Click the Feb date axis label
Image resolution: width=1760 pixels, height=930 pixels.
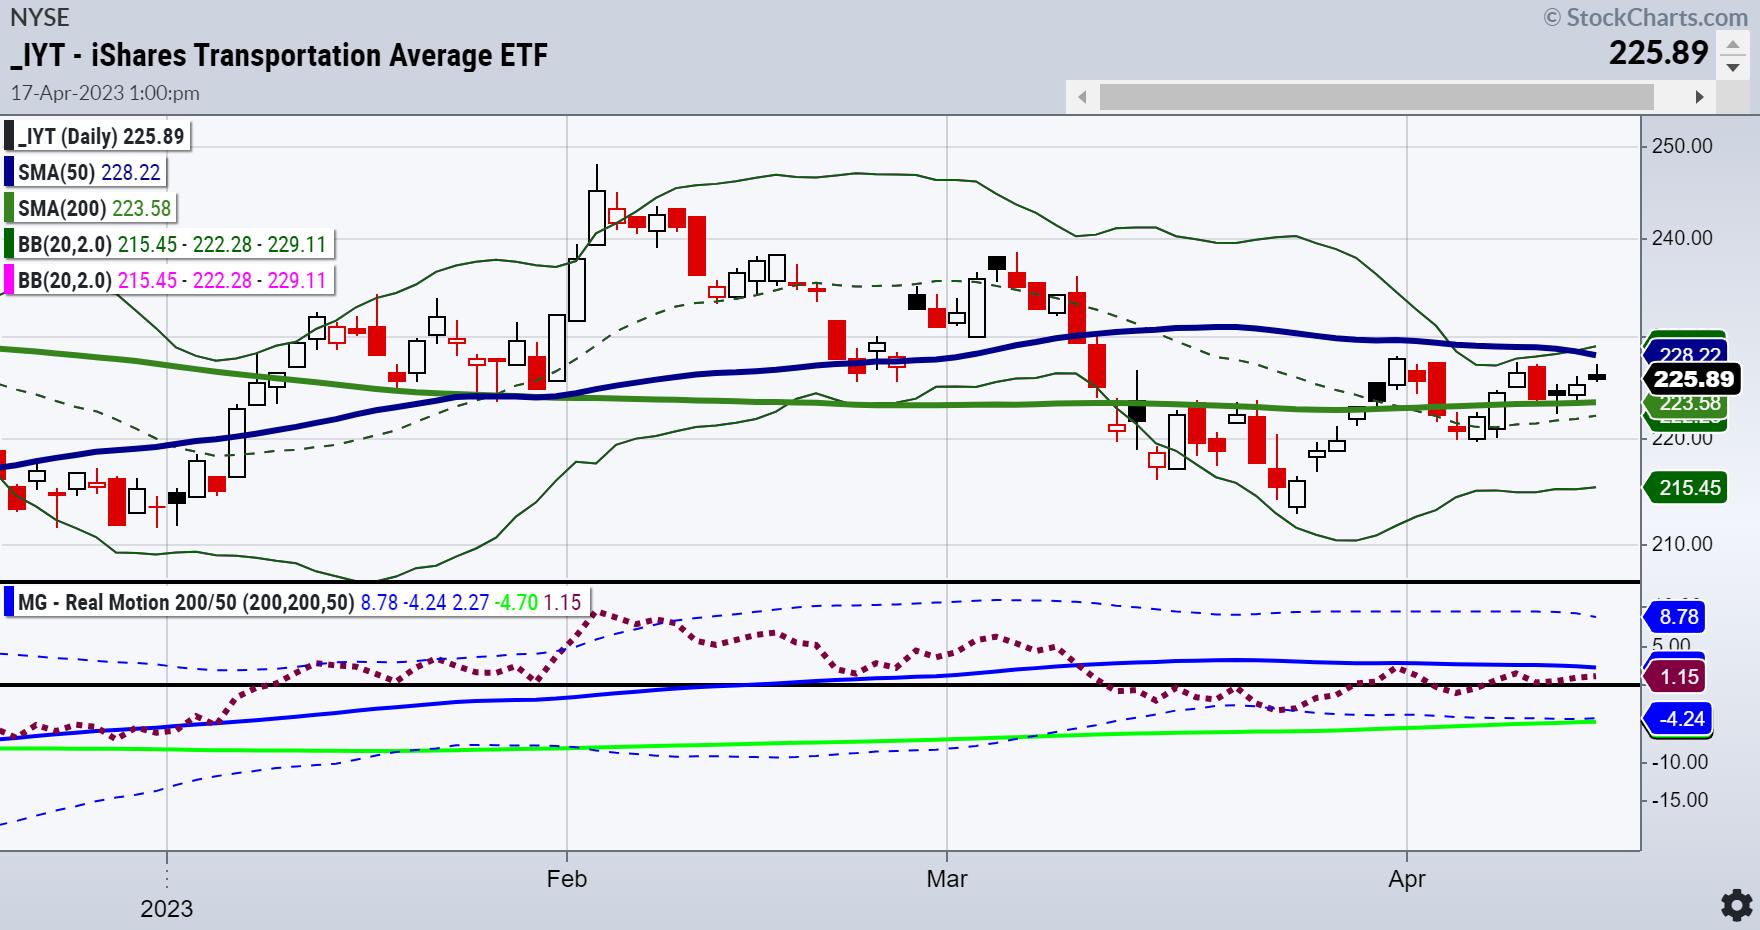tap(567, 880)
